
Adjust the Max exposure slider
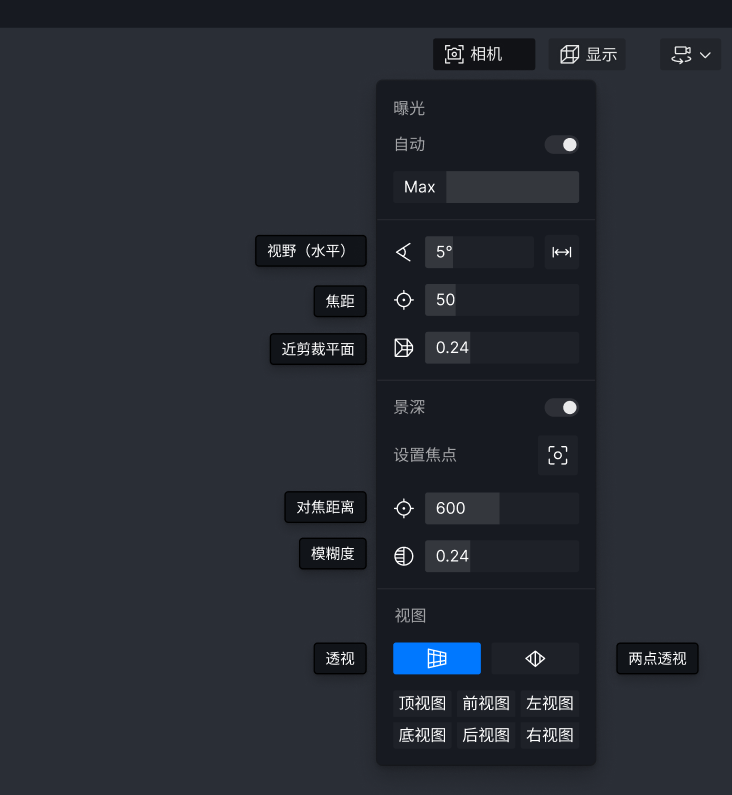[486, 187]
